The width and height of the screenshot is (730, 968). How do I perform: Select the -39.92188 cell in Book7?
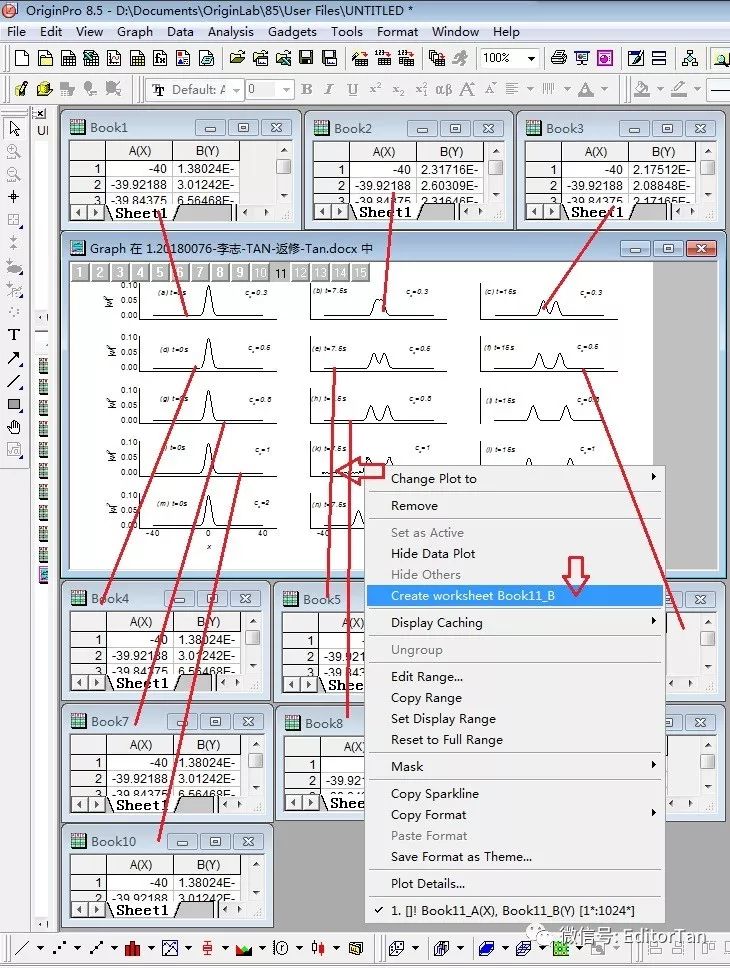[140, 778]
